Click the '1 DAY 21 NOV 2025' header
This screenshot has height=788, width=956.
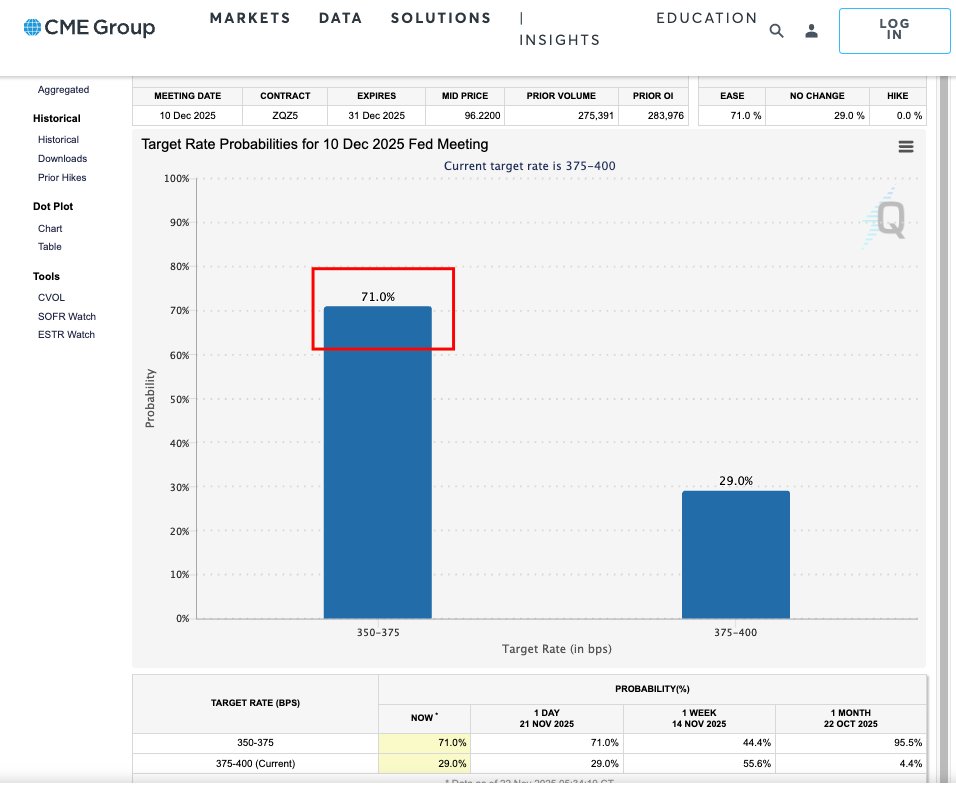coord(547,718)
